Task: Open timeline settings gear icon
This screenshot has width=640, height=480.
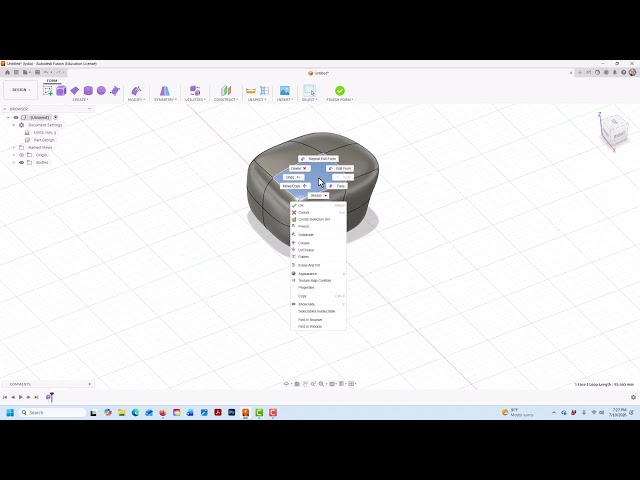Action: click(x=633, y=397)
